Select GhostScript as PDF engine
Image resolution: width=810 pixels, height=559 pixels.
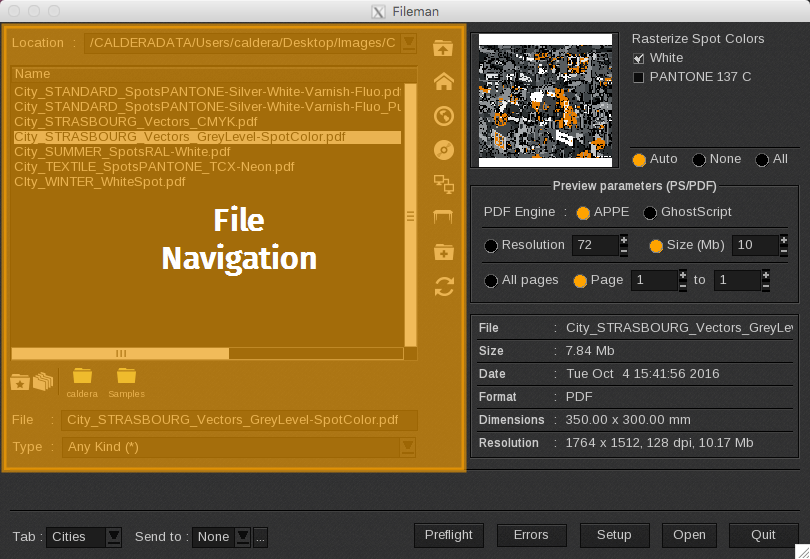tap(650, 213)
